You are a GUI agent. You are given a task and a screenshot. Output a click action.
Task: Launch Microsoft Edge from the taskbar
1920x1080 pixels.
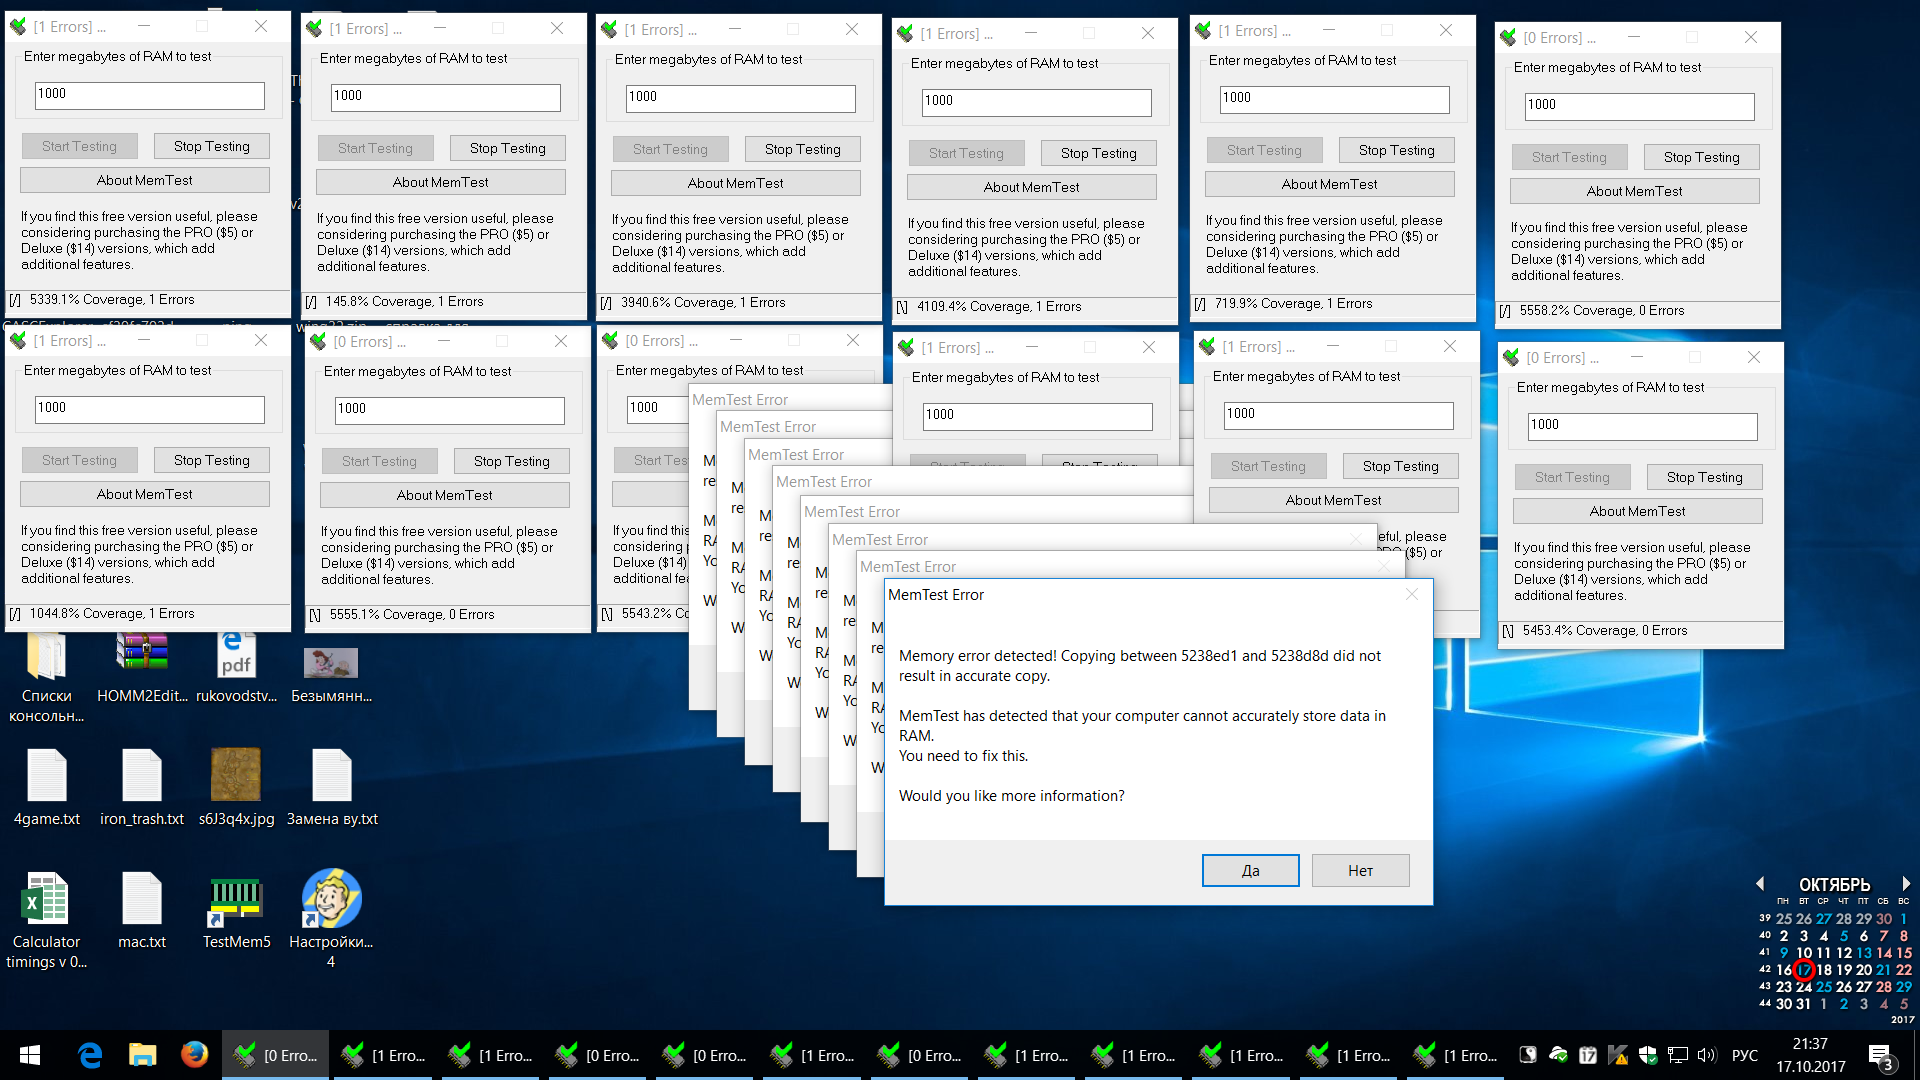90,1055
